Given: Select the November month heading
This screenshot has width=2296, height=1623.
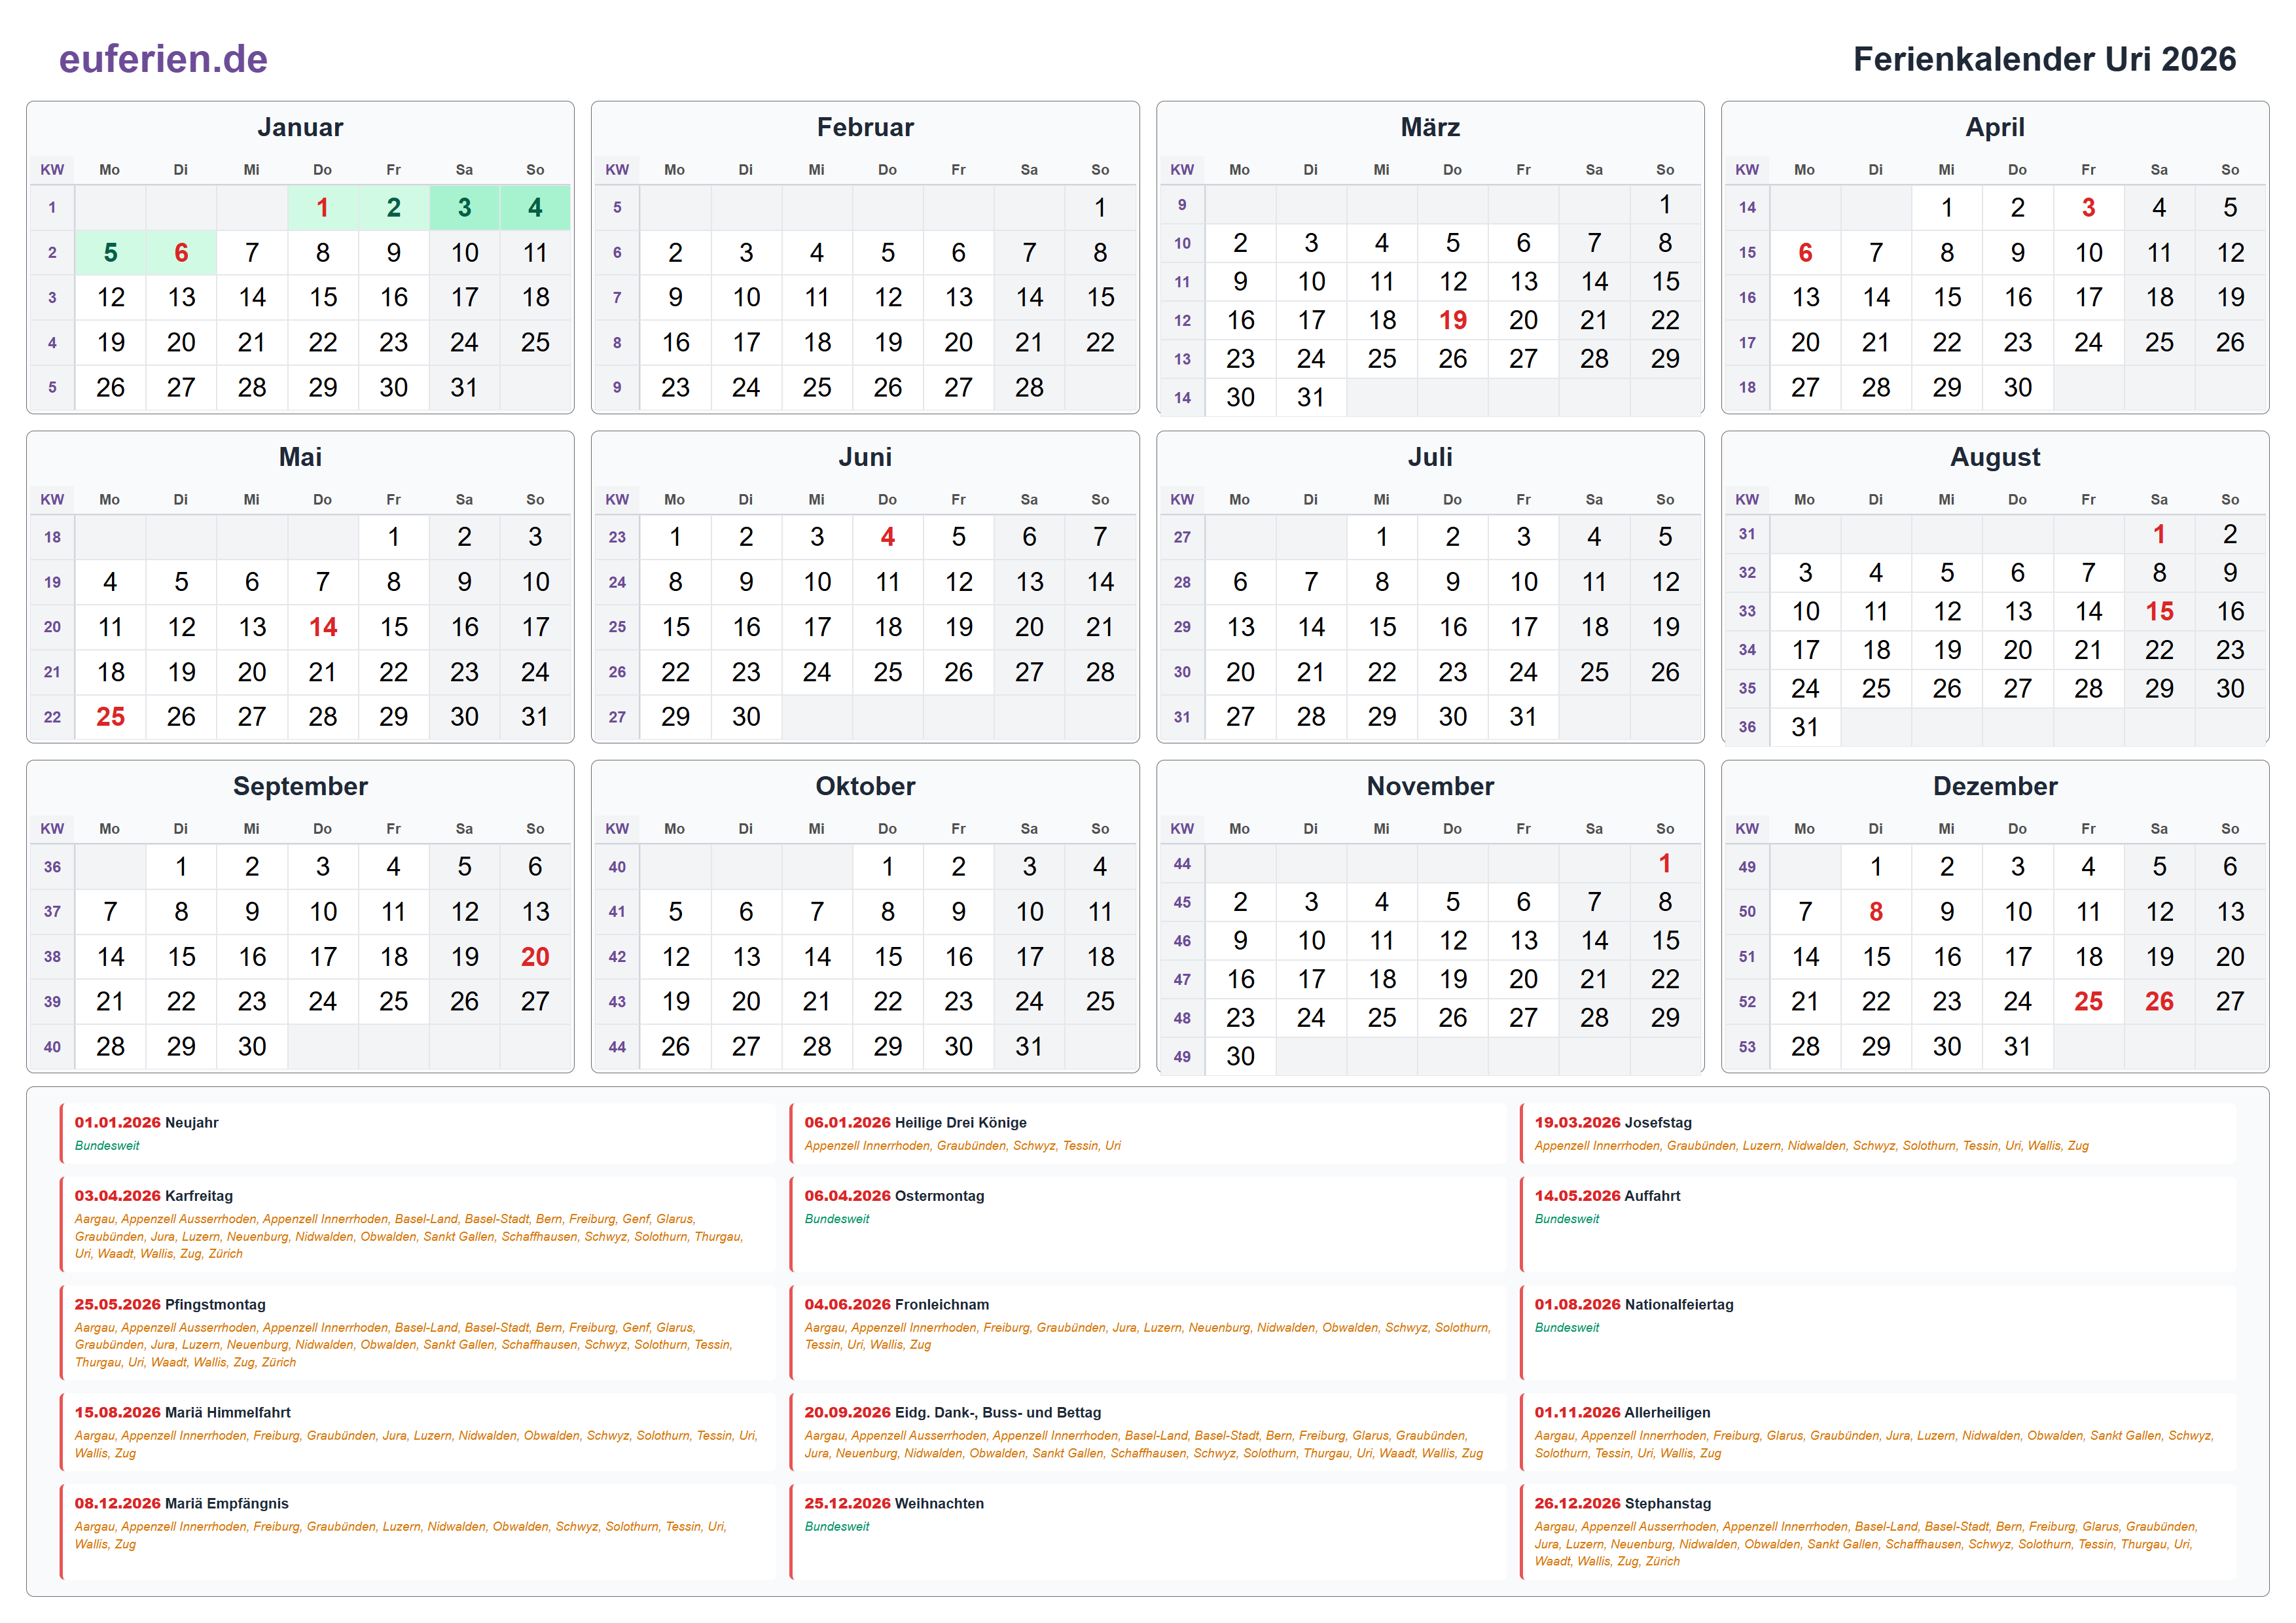Looking at the screenshot, I should (1430, 786).
